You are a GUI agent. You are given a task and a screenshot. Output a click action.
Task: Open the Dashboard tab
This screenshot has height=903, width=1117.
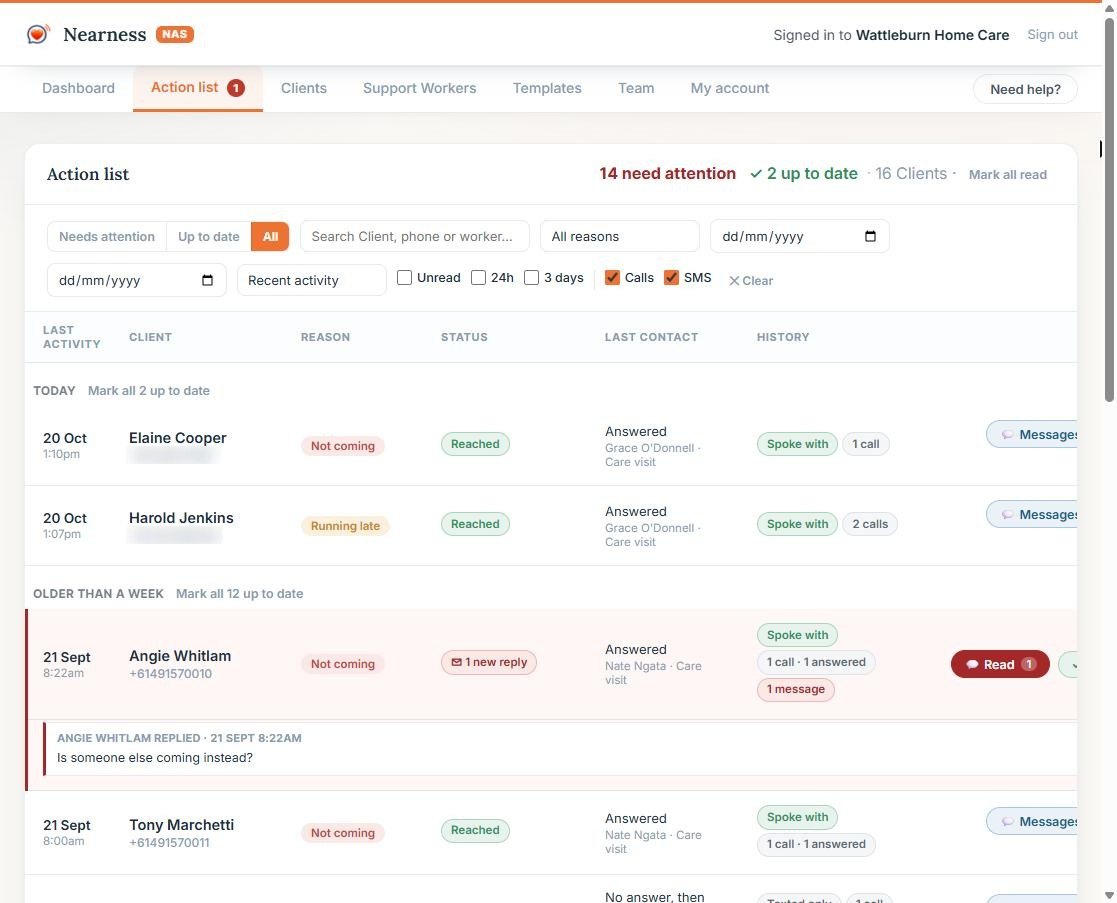(x=78, y=88)
